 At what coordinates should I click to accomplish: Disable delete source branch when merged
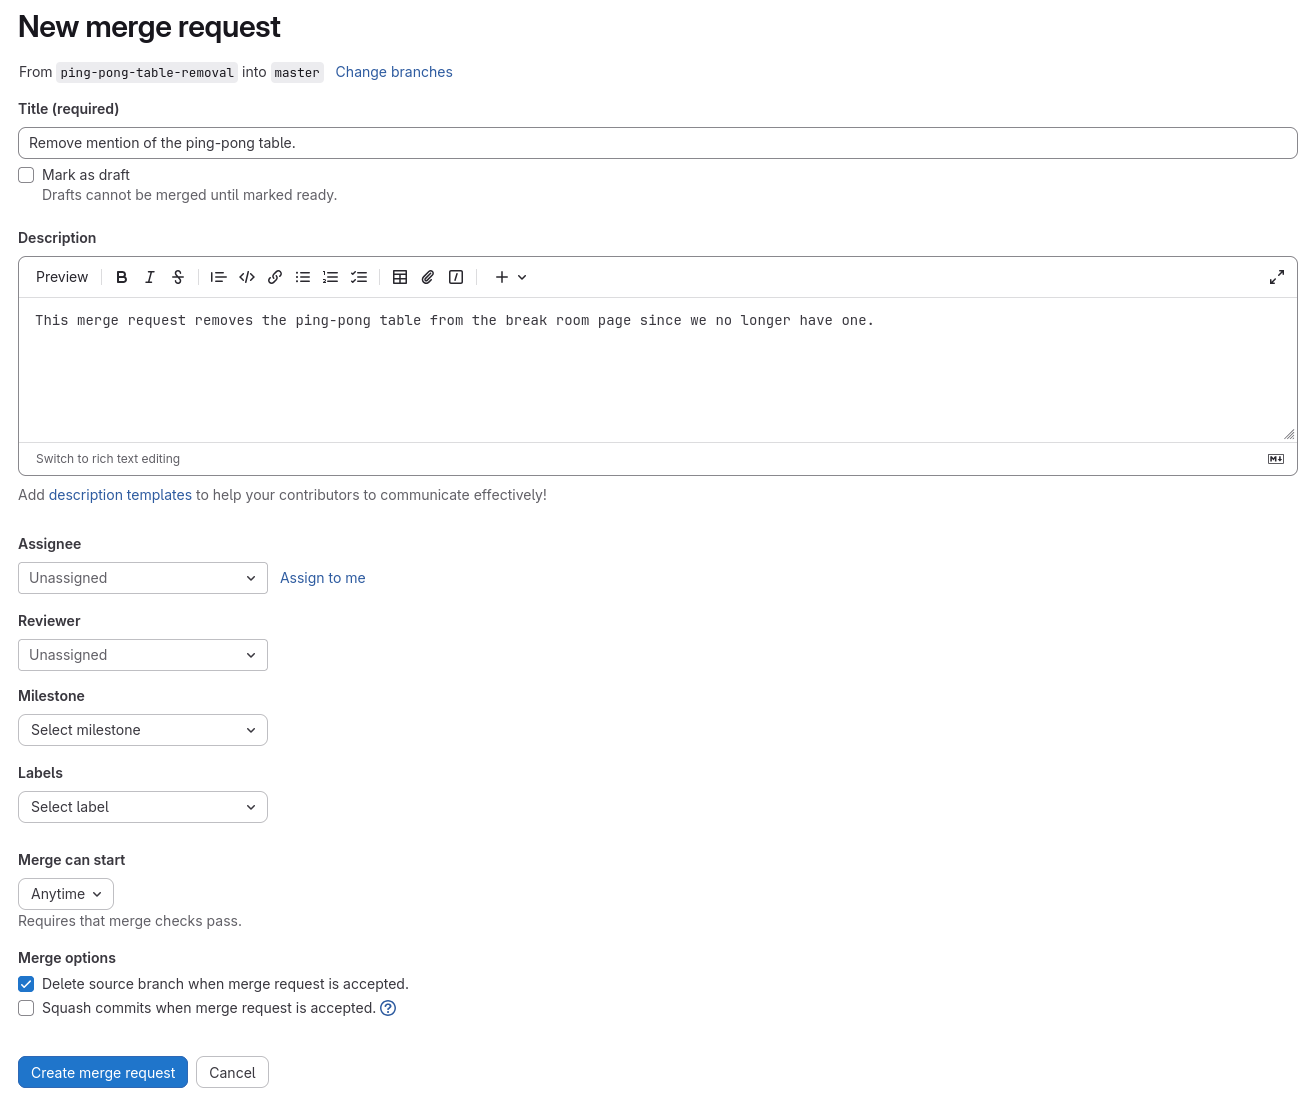coord(26,984)
